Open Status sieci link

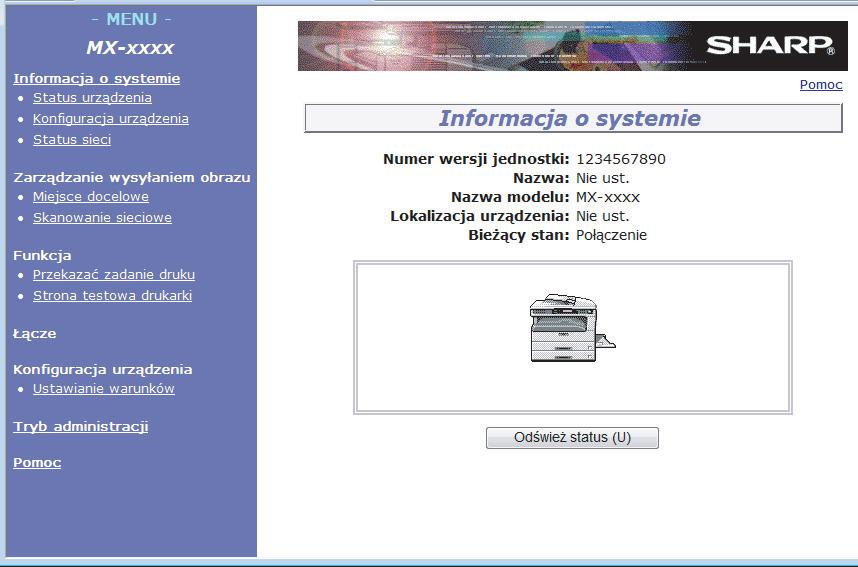[72, 140]
